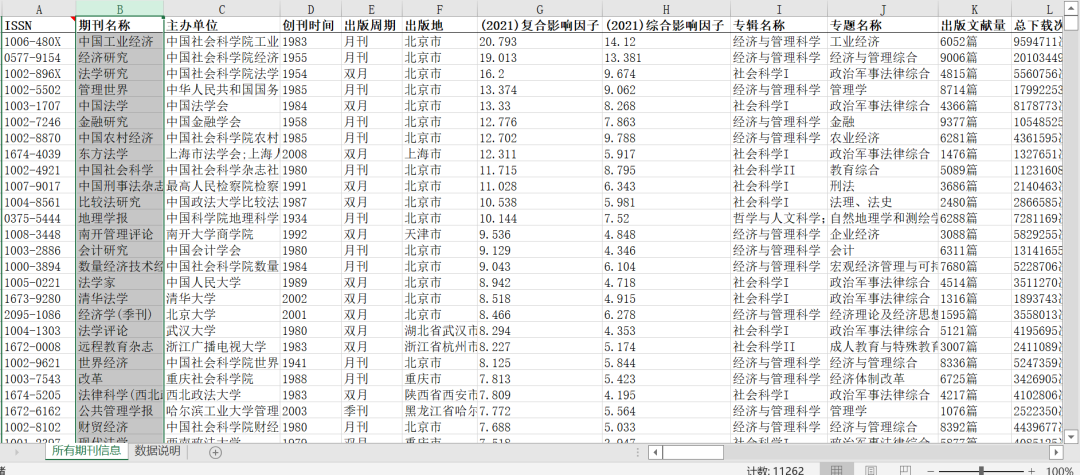Select the 金融 topic cell
The height and width of the screenshot is (475, 1080).
coord(882,122)
